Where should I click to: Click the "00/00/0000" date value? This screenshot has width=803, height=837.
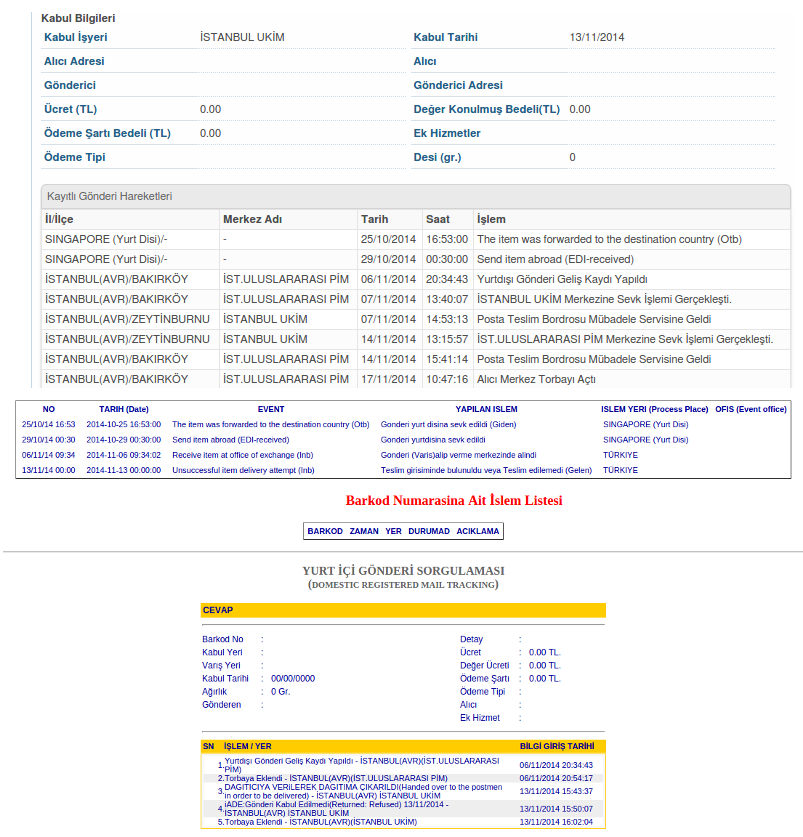pos(293,679)
